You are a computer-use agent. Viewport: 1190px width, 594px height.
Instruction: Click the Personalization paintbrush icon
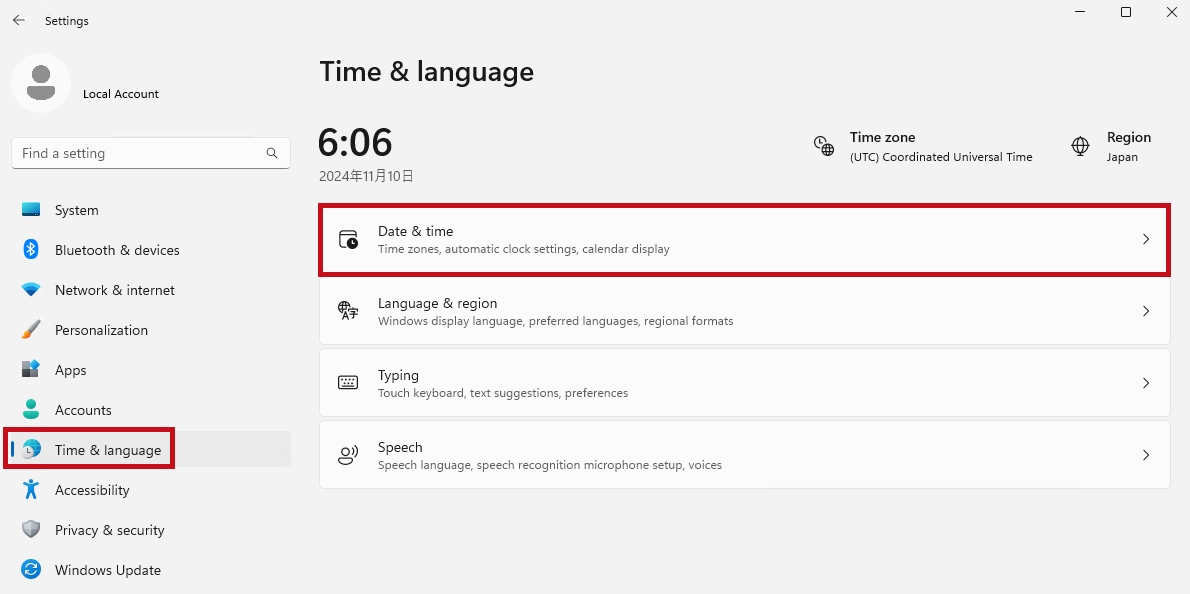pos(31,330)
